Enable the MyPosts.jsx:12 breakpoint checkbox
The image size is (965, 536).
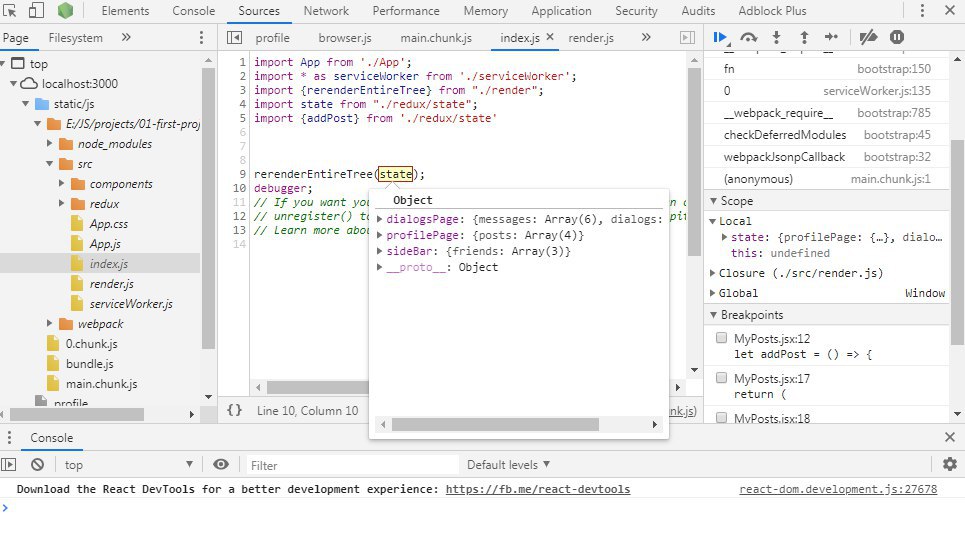[x=721, y=339]
